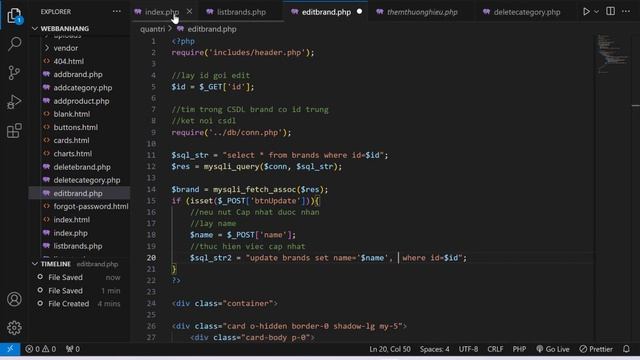Place cursor on line 11 select query
The image size is (640, 360).
click(x=280, y=155)
